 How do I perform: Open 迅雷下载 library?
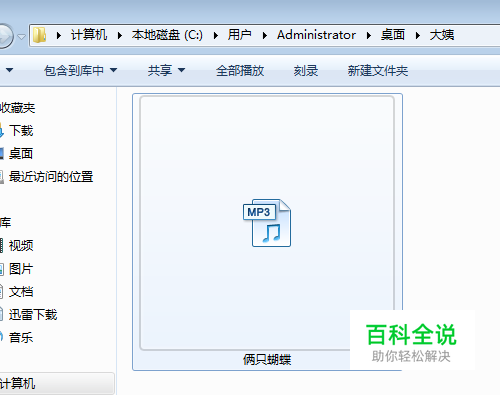[x=33, y=314]
